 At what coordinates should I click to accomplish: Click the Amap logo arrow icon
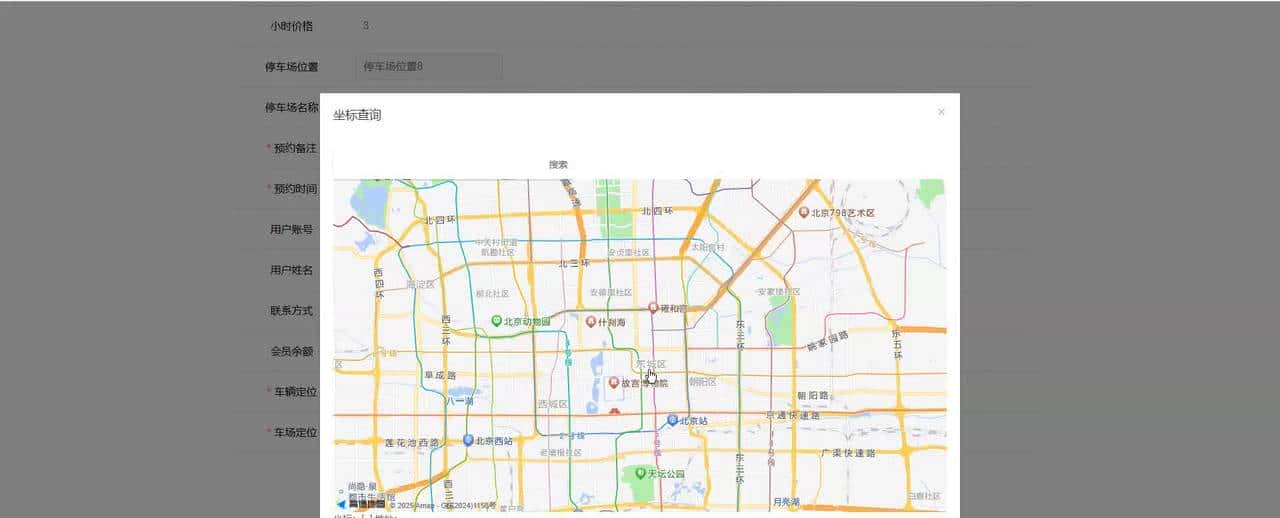click(x=341, y=504)
